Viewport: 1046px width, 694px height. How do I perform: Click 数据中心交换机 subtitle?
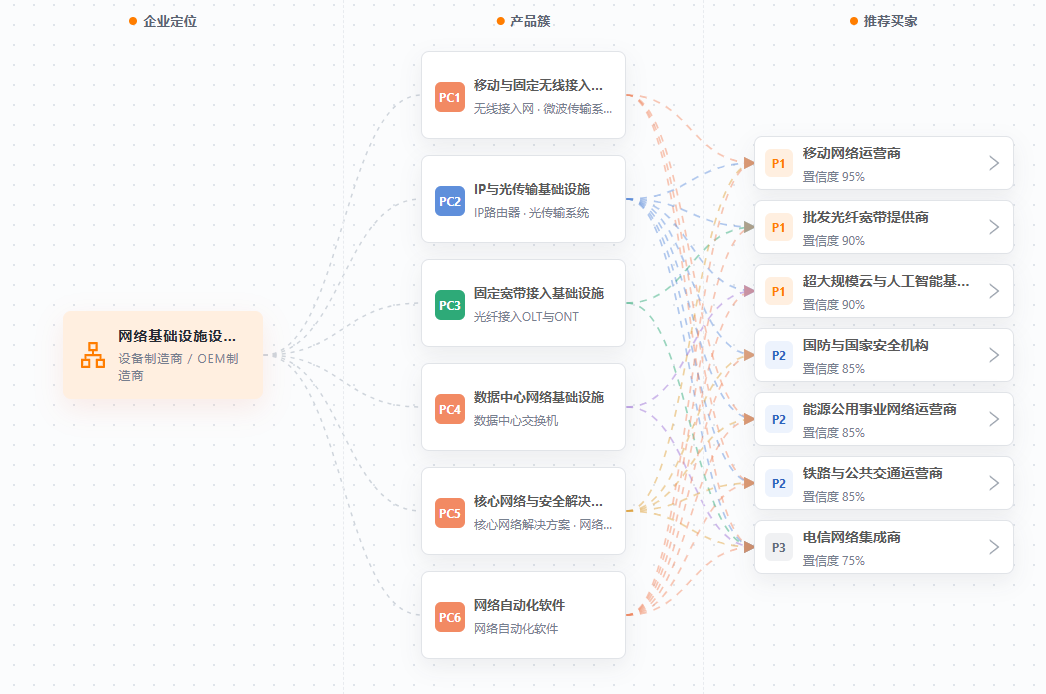click(516, 421)
